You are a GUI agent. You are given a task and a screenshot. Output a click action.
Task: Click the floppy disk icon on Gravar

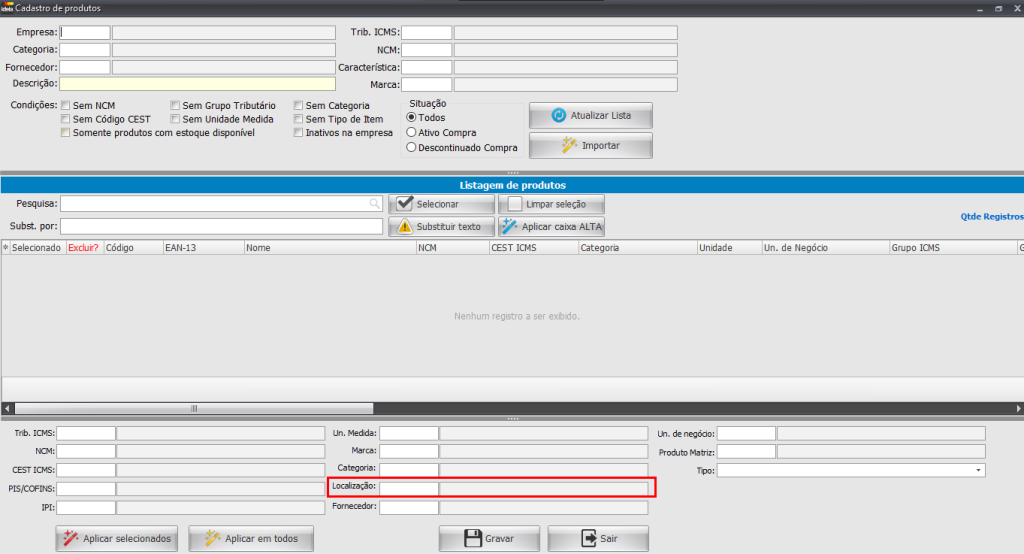[472, 539]
